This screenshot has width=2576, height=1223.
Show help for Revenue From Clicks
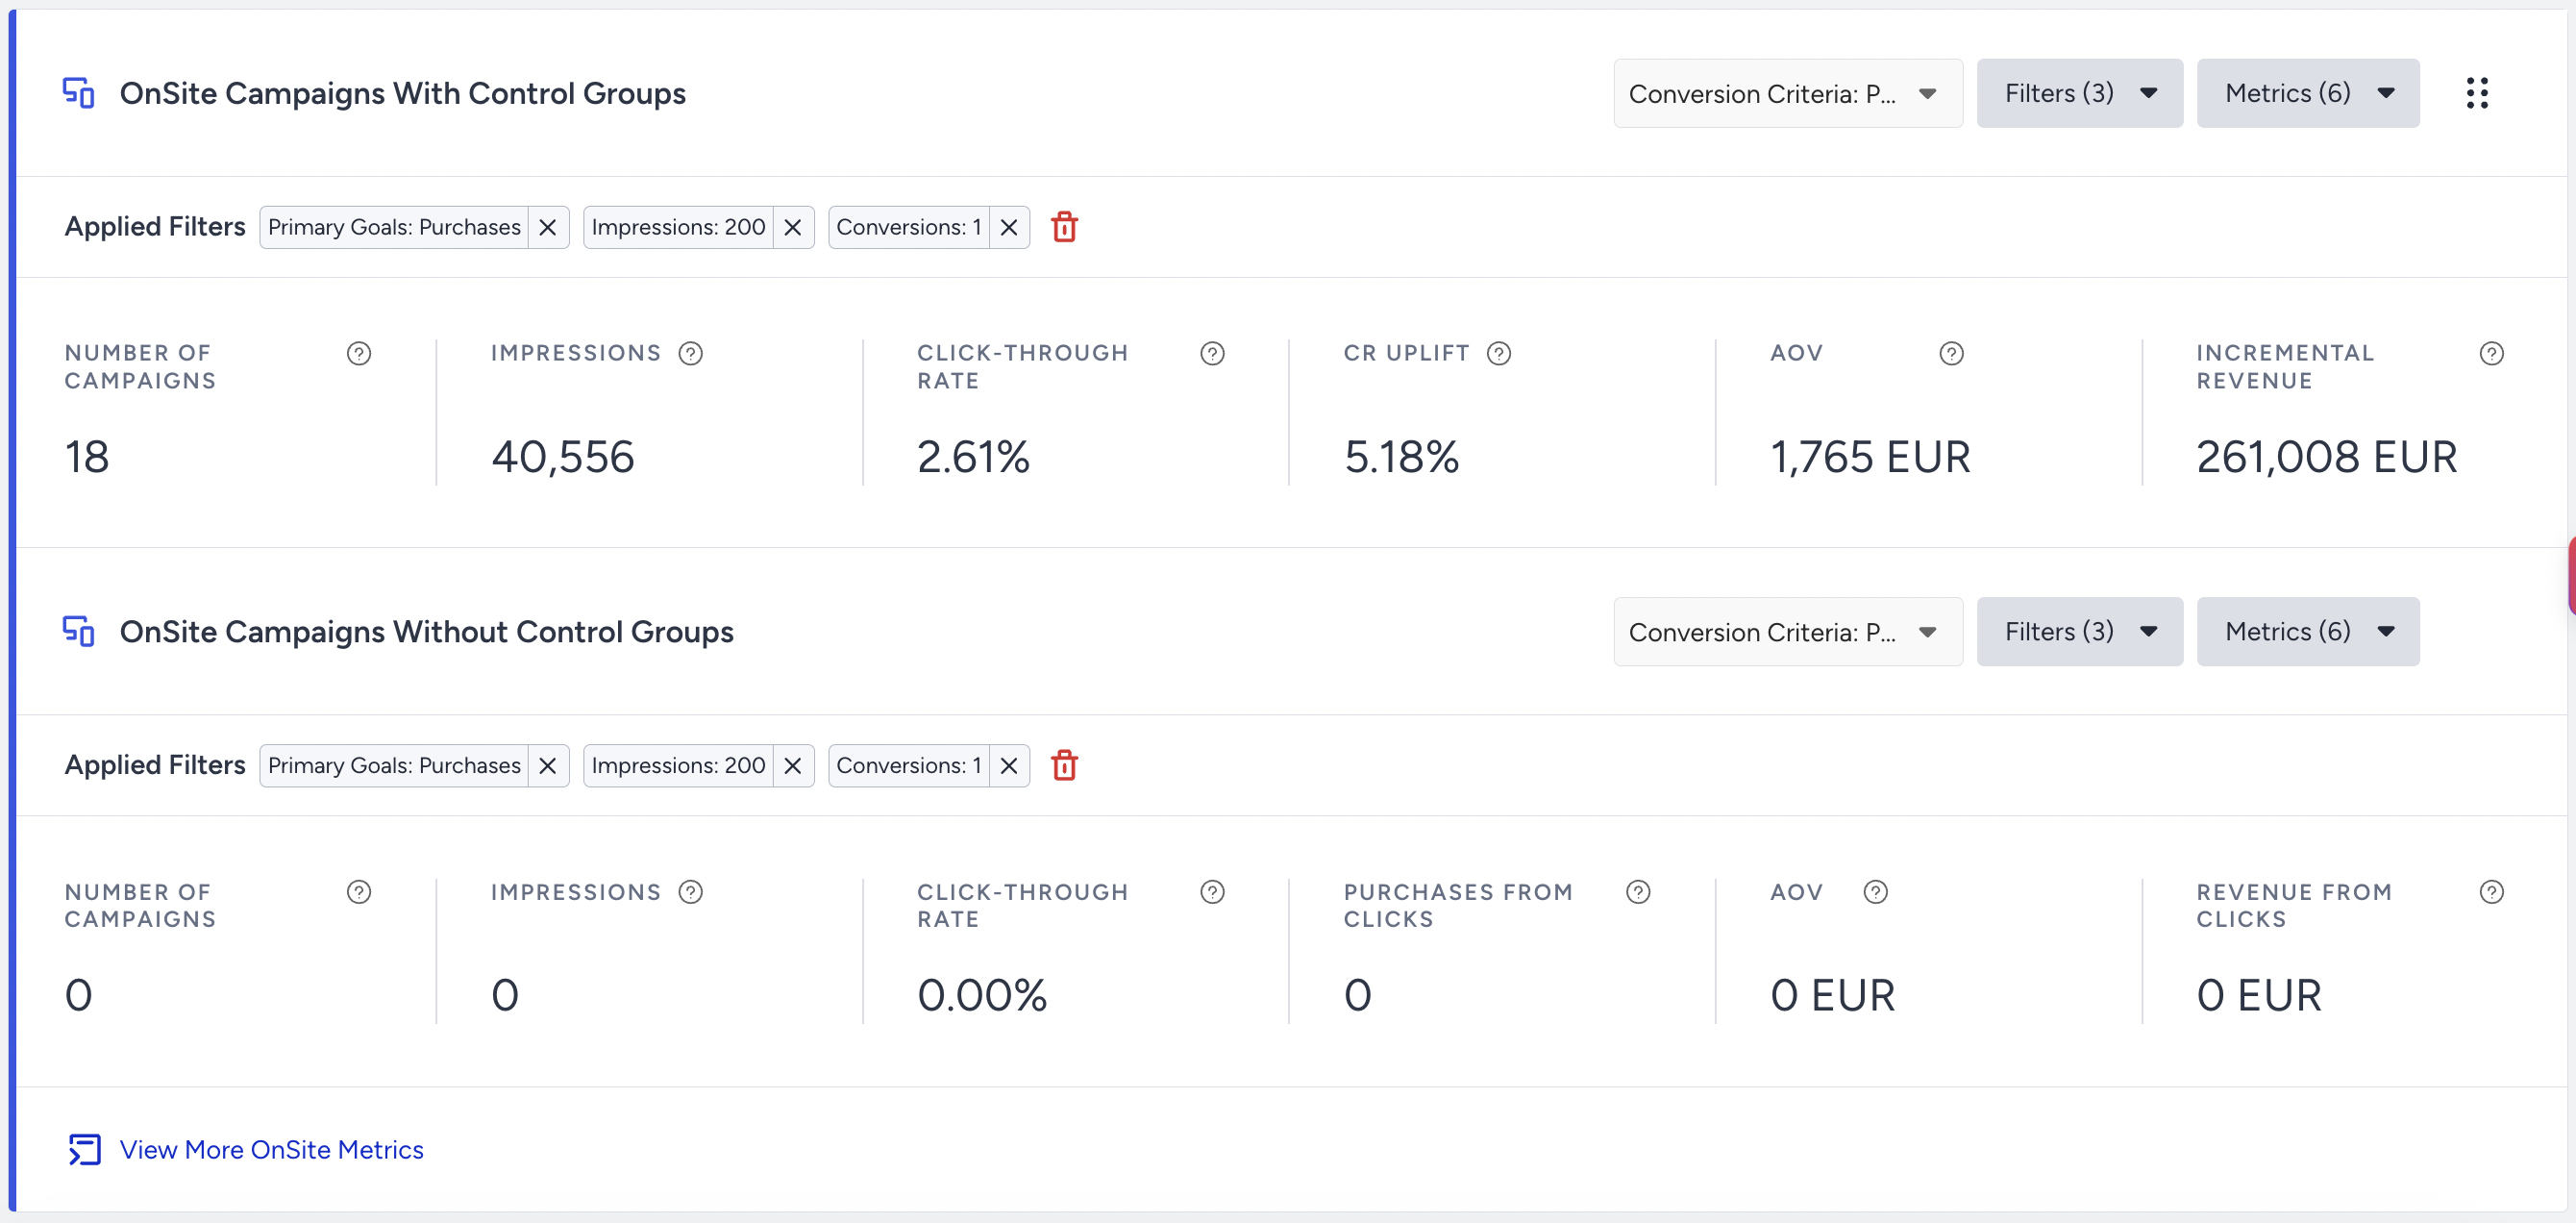2491,891
